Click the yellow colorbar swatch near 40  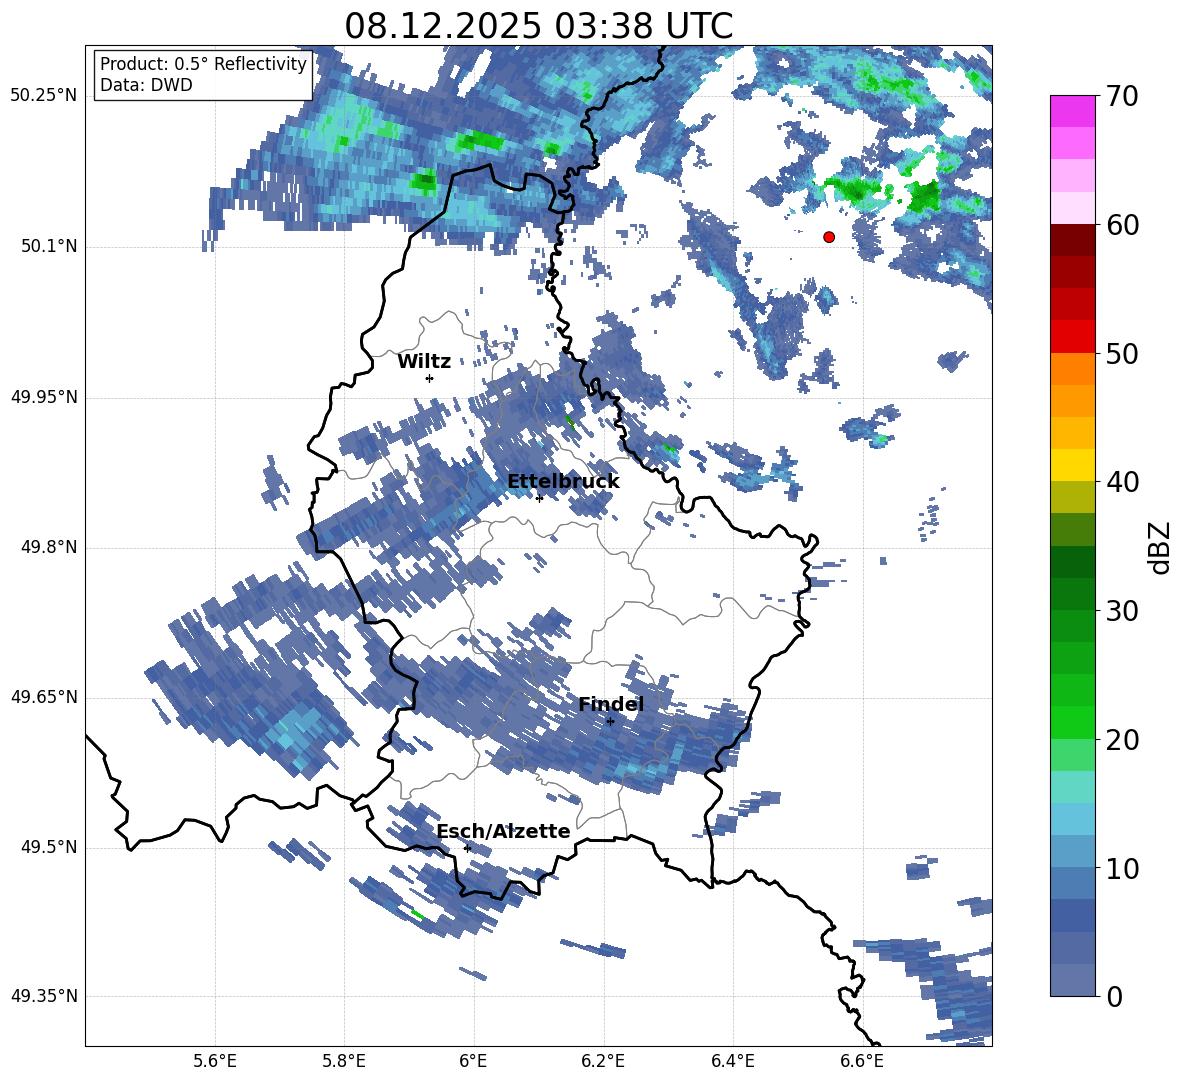[x=1072, y=465]
